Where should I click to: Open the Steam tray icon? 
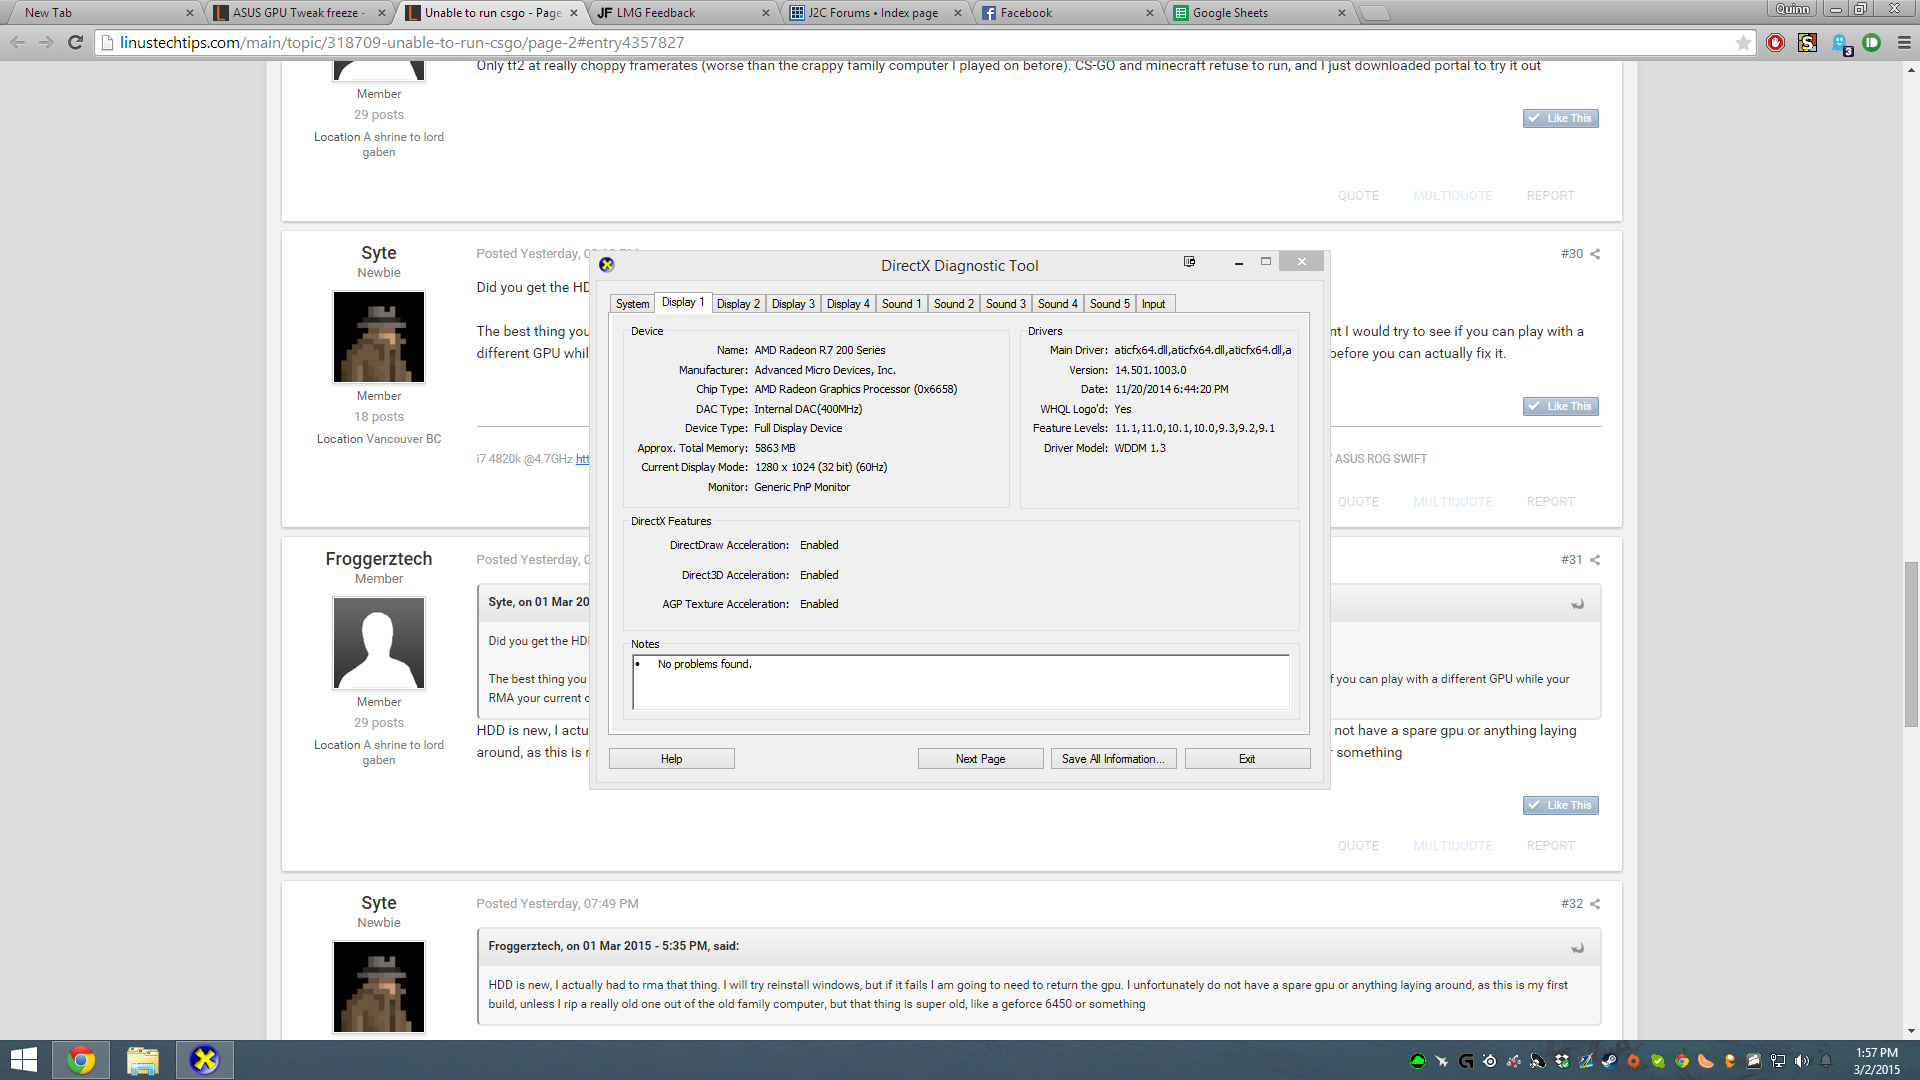coord(1609,1061)
